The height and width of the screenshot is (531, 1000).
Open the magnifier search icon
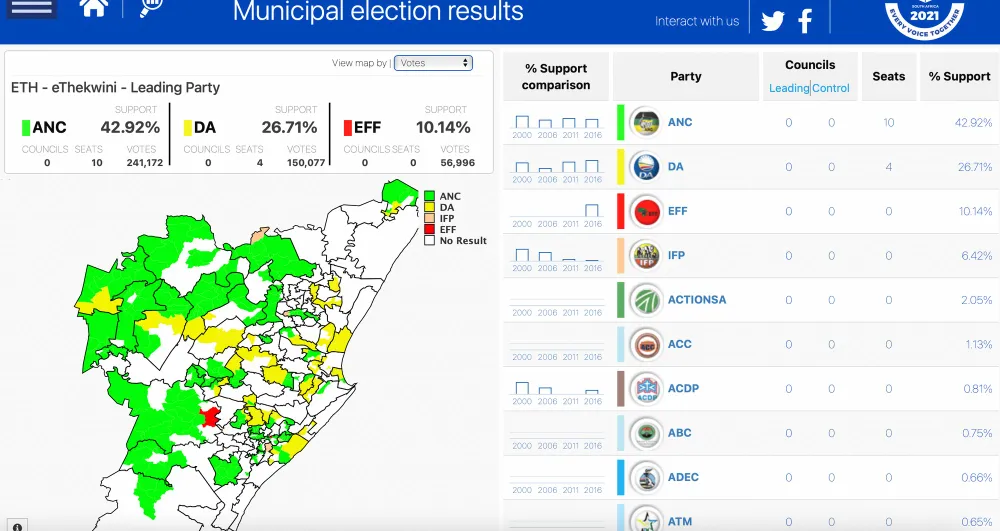click(151, 8)
